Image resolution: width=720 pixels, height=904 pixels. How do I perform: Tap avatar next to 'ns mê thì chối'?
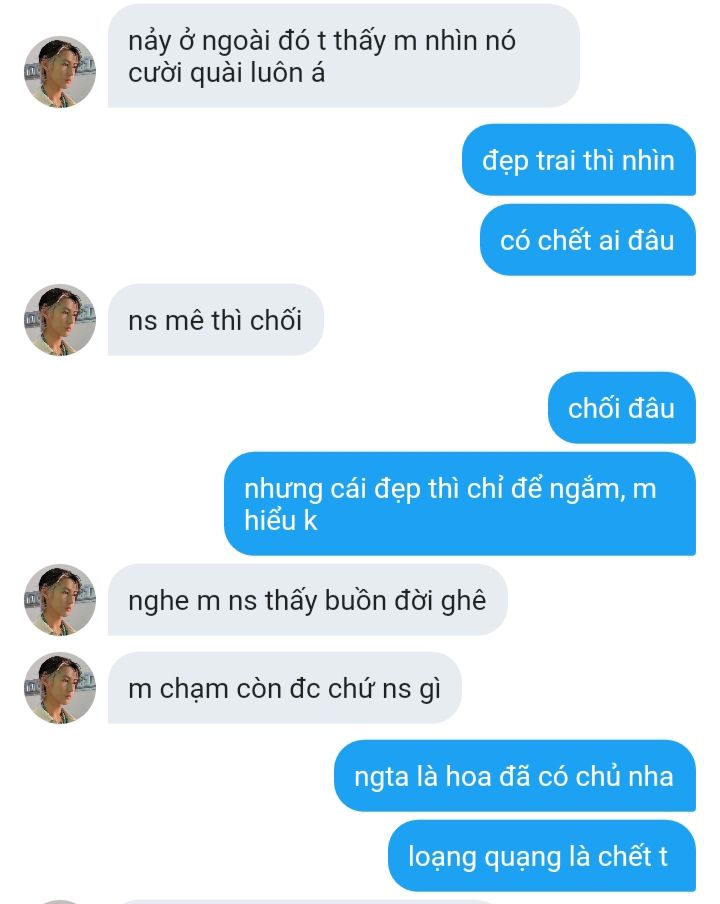click(60, 319)
